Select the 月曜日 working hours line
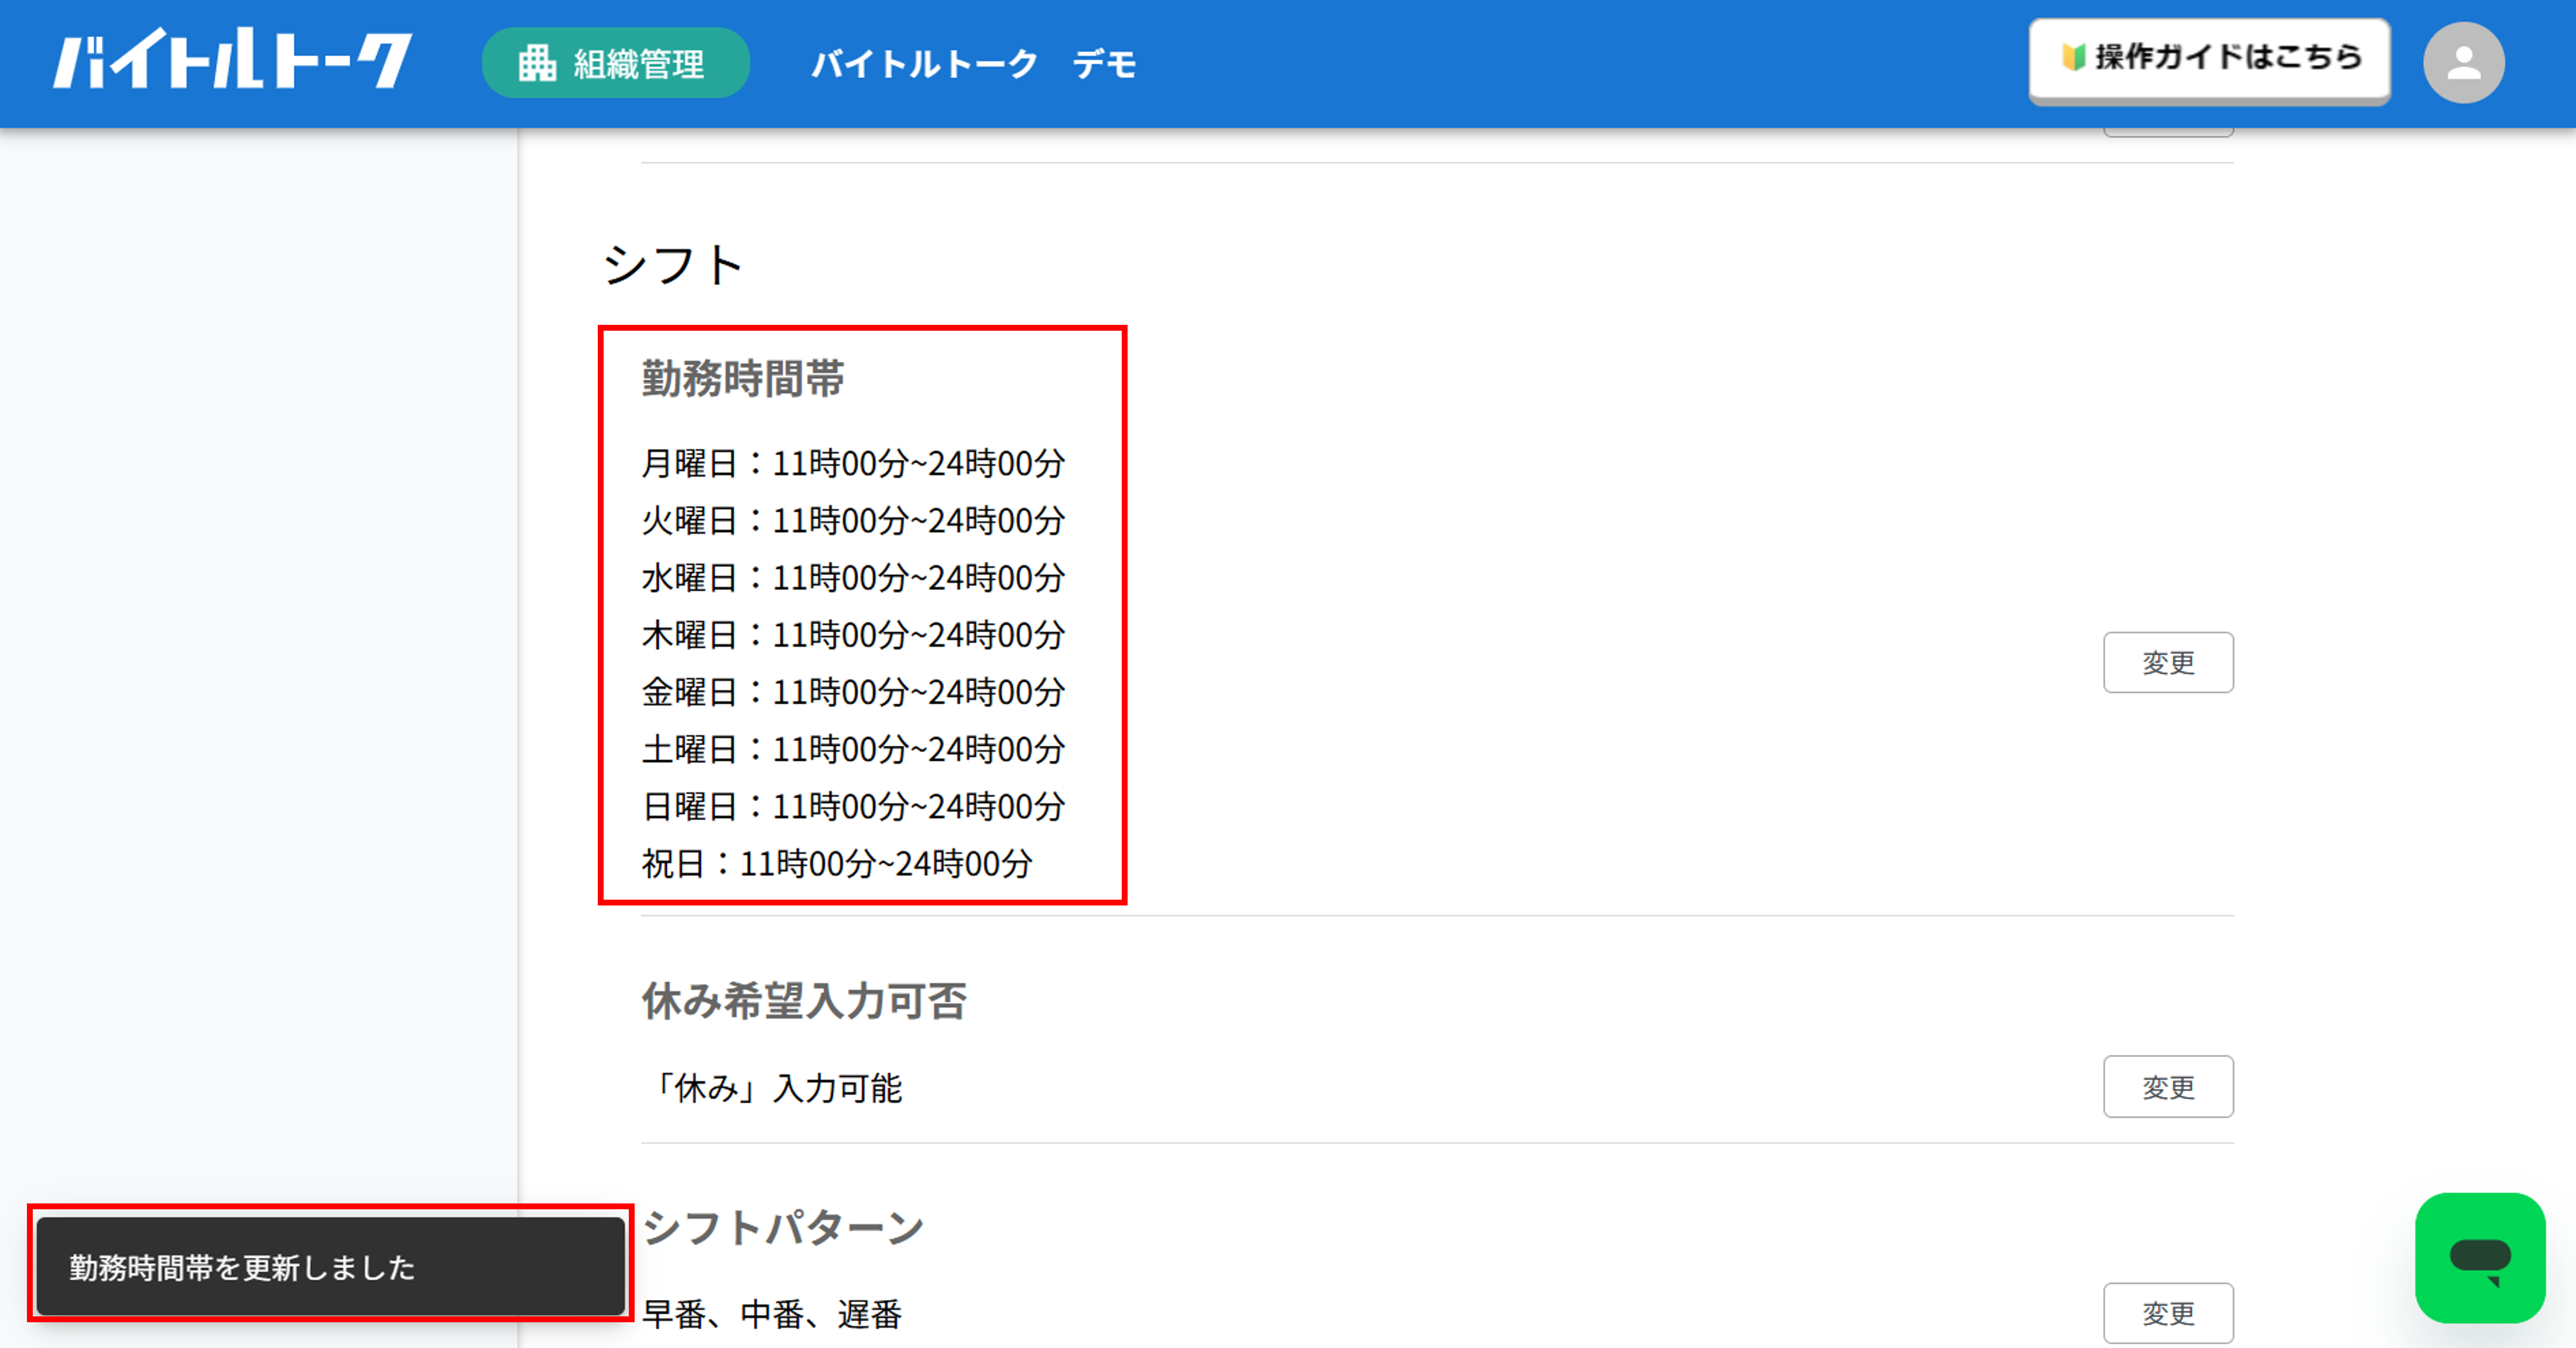Image resolution: width=2576 pixels, height=1348 pixels. pos(853,463)
